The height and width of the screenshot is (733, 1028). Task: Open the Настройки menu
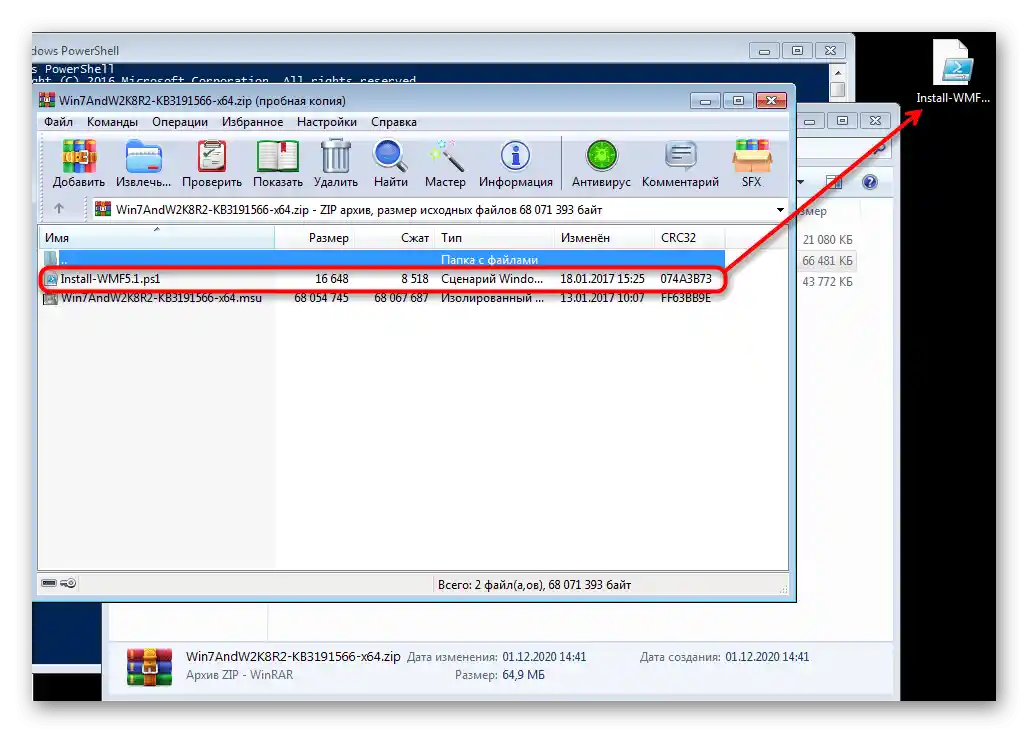pyautogui.click(x=326, y=122)
